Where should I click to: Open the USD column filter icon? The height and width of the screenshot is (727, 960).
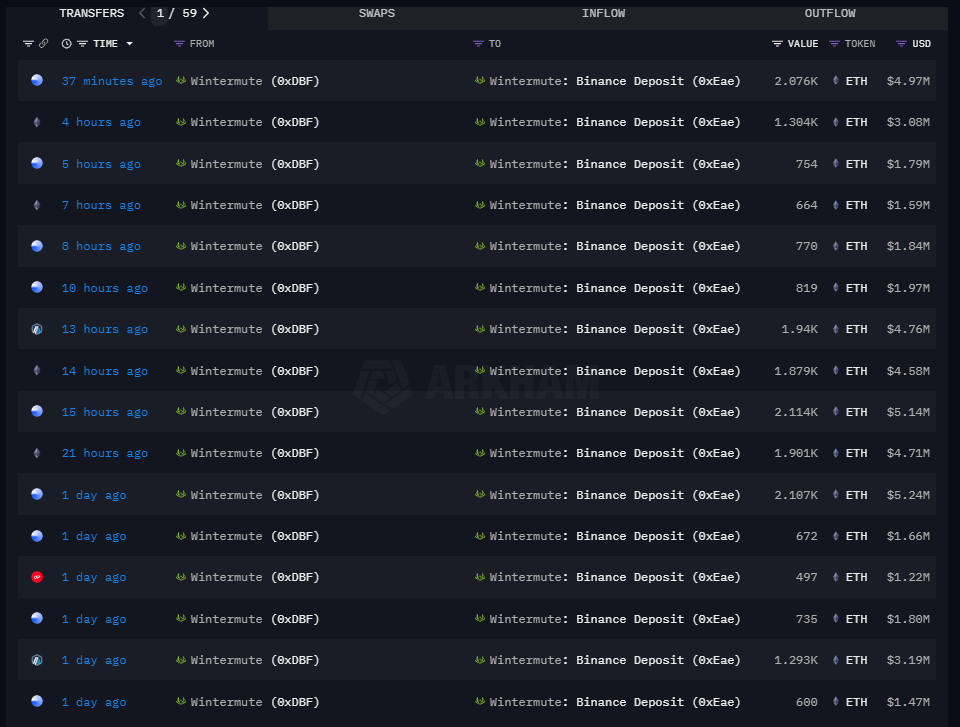coord(901,43)
